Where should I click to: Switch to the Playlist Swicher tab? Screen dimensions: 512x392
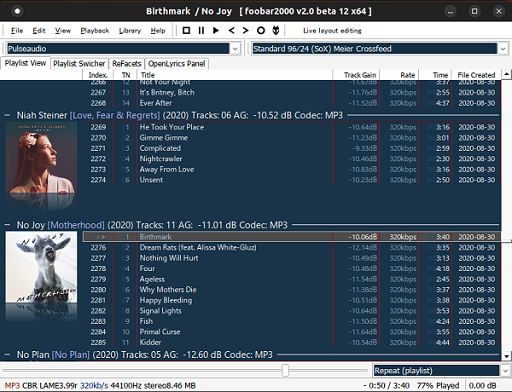click(79, 64)
